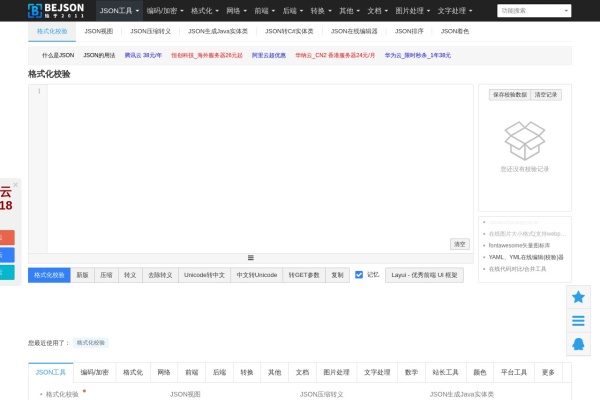This screenshot has width=600, height=400.
Task: Open the fontawesome矢量图标库 link
Action: click(x=518, y=245)
